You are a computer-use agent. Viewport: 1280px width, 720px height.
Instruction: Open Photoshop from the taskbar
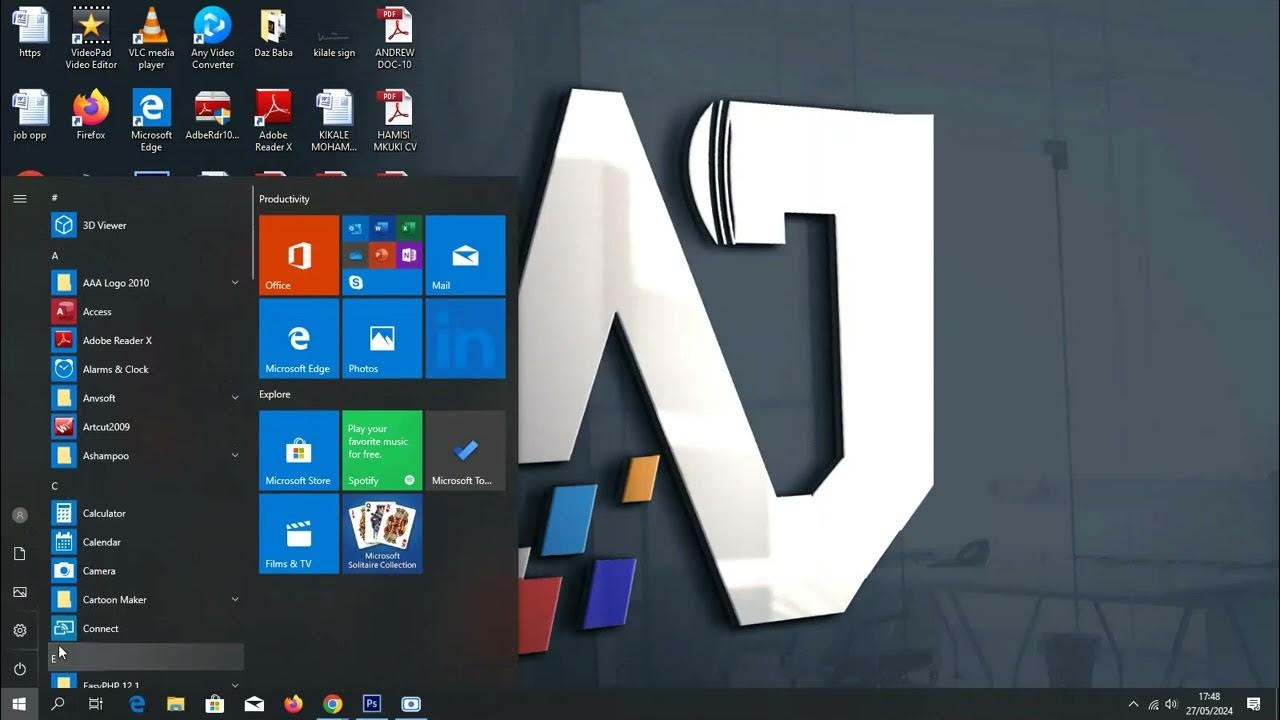tap(371, 704)
